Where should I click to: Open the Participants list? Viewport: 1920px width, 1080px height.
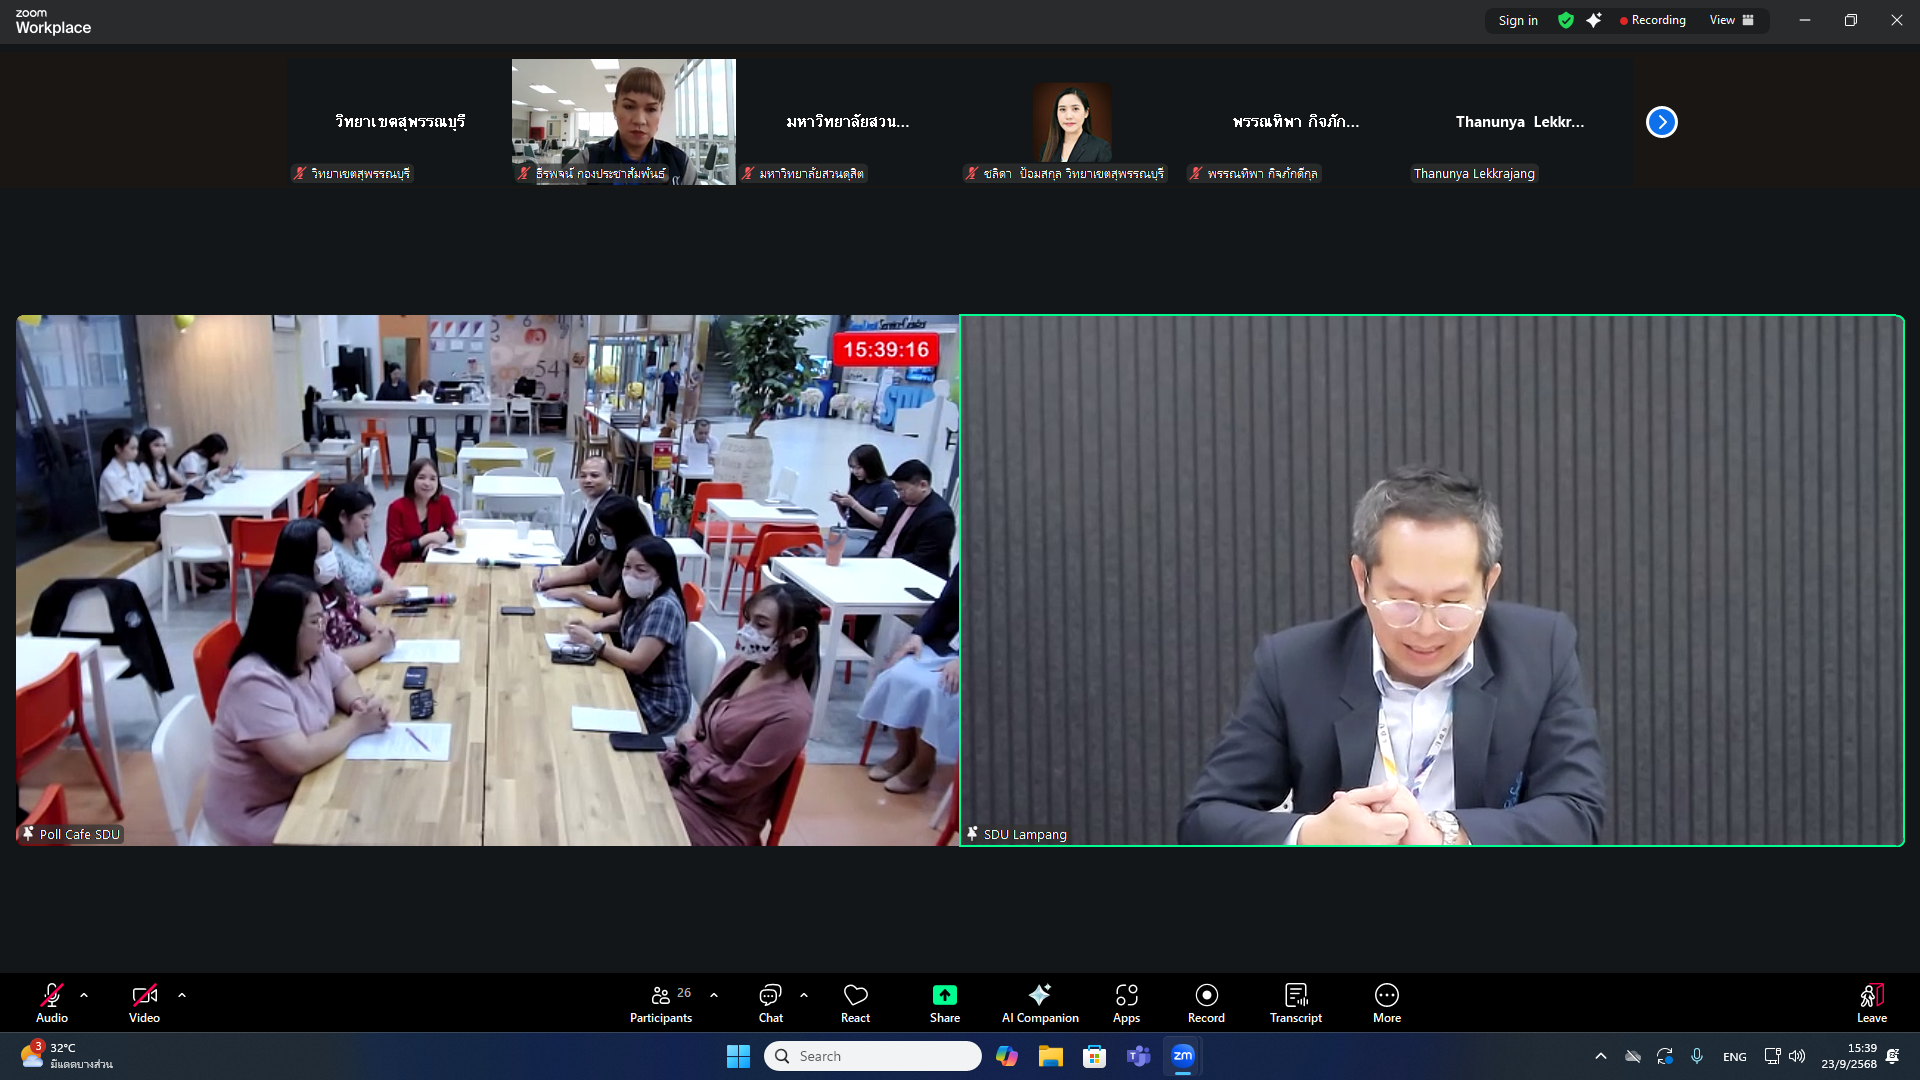click(x=660, y=1003)
